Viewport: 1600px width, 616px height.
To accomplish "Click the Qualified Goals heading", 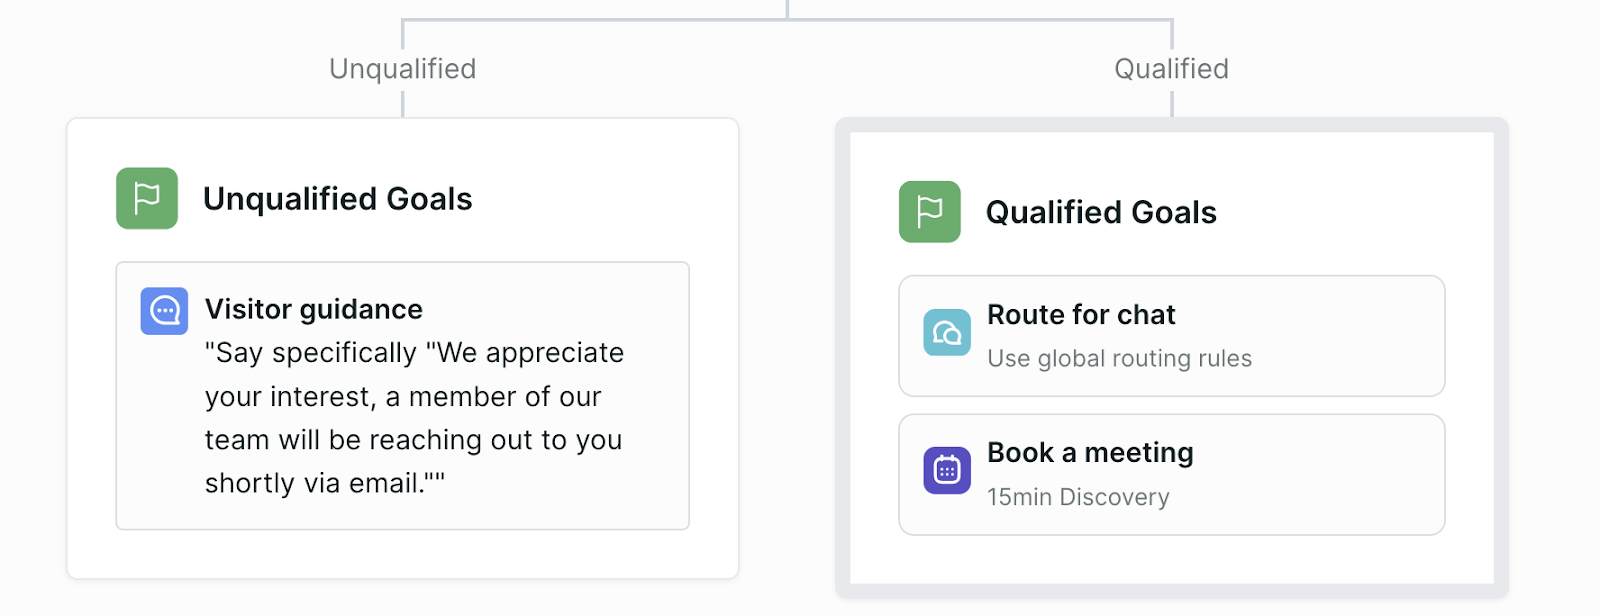I will (1101, 212).
